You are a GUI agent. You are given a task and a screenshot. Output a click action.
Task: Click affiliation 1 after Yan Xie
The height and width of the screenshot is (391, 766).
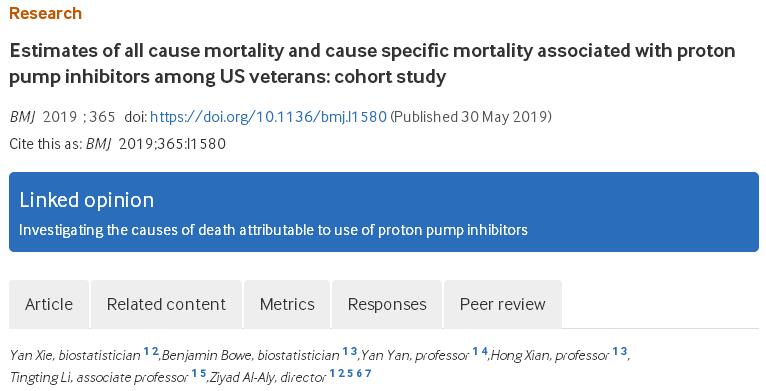pyautogui.click(x=146, y=351)
